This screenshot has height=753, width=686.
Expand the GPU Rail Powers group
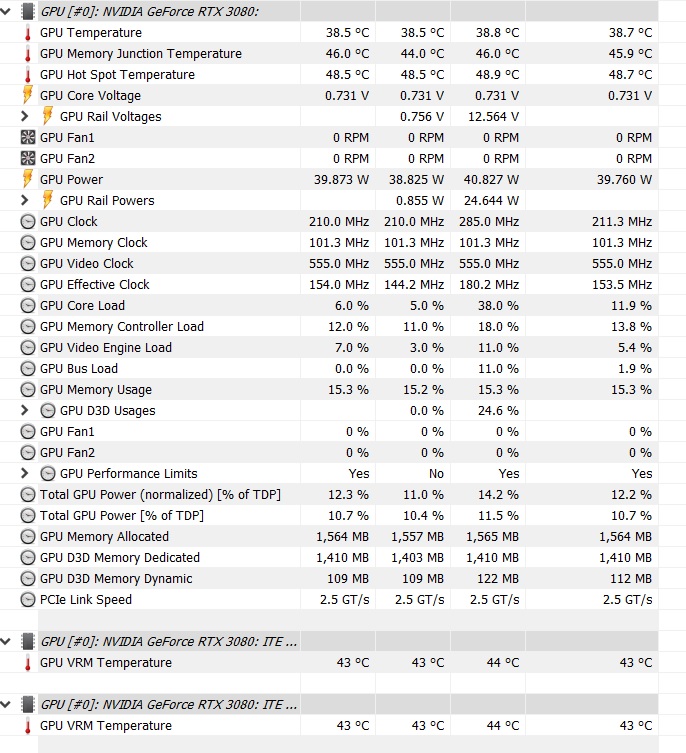coord(25,201)
